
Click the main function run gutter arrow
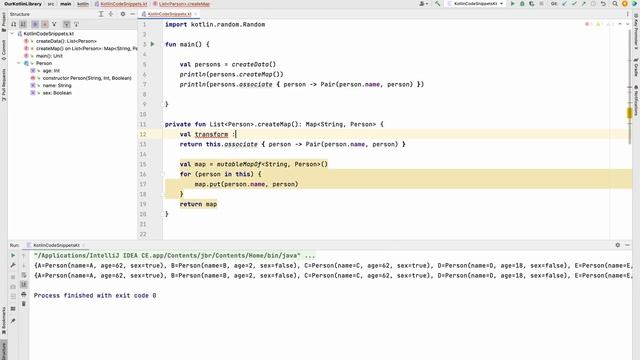153,44
